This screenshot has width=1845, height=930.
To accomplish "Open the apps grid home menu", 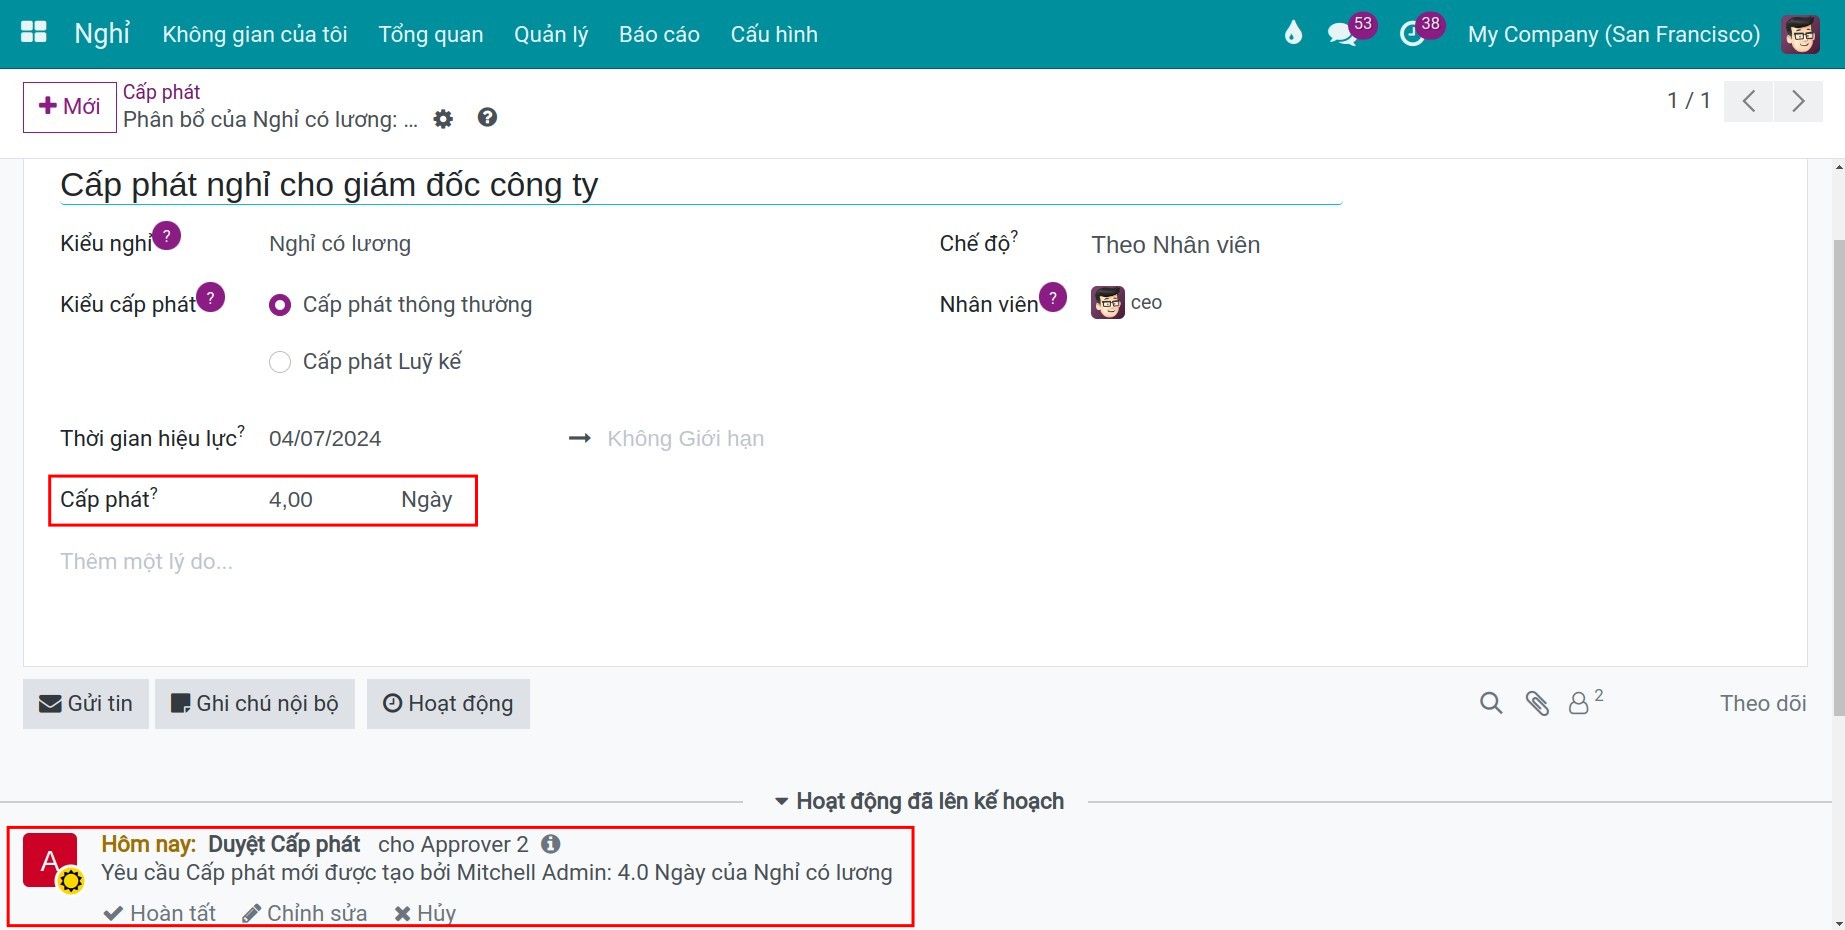I will (x=34, y=33).
